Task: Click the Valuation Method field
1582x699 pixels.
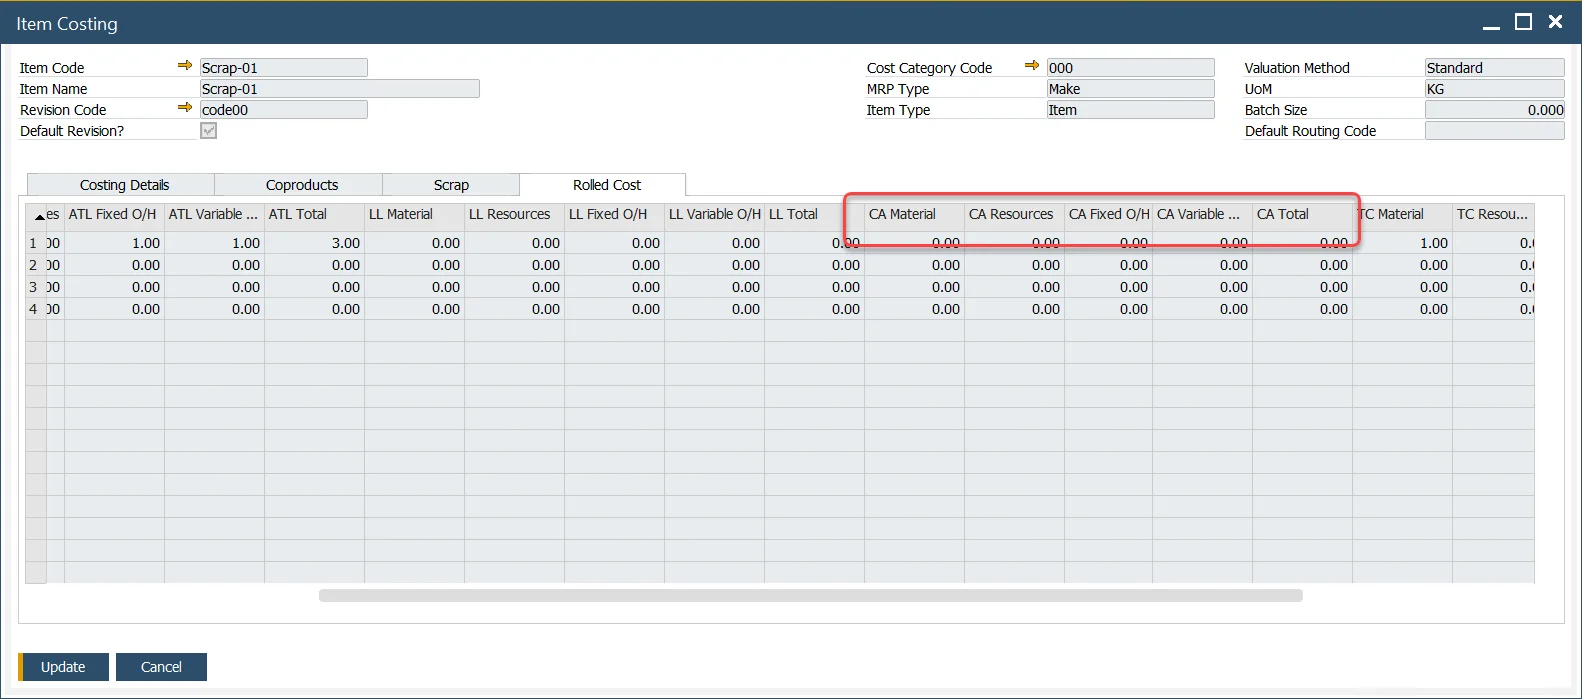Action: 1494,68
